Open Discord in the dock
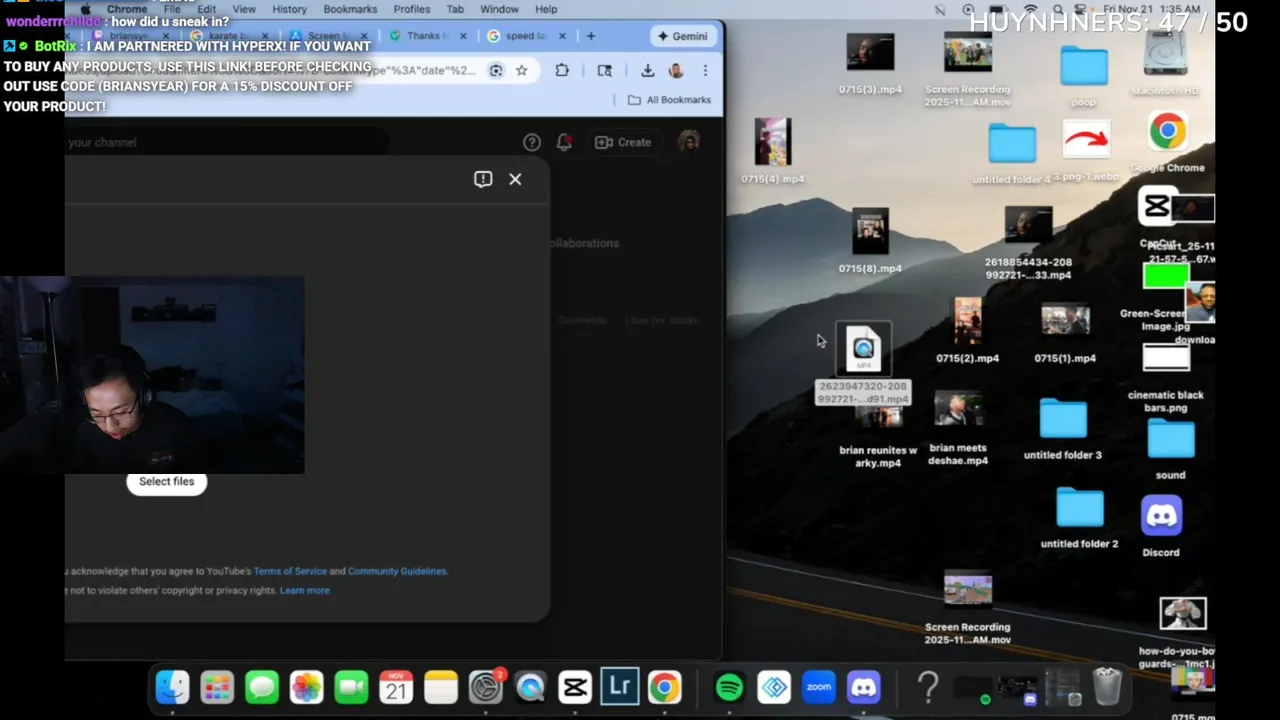The width and height of the screenshot is (1280, 720). [x=864, y=687]
